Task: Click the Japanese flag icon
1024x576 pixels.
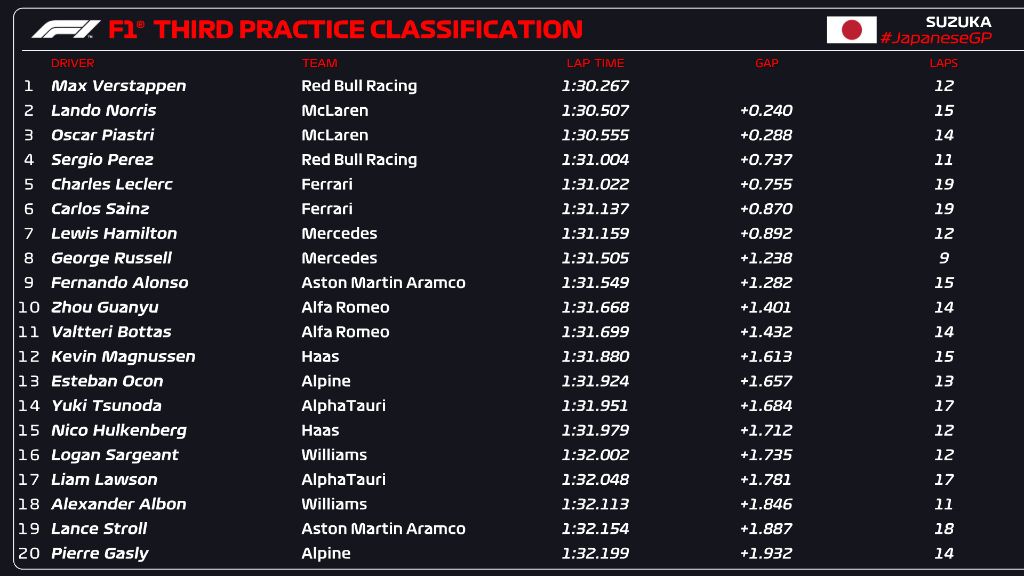Action: [x=851, y=30]
